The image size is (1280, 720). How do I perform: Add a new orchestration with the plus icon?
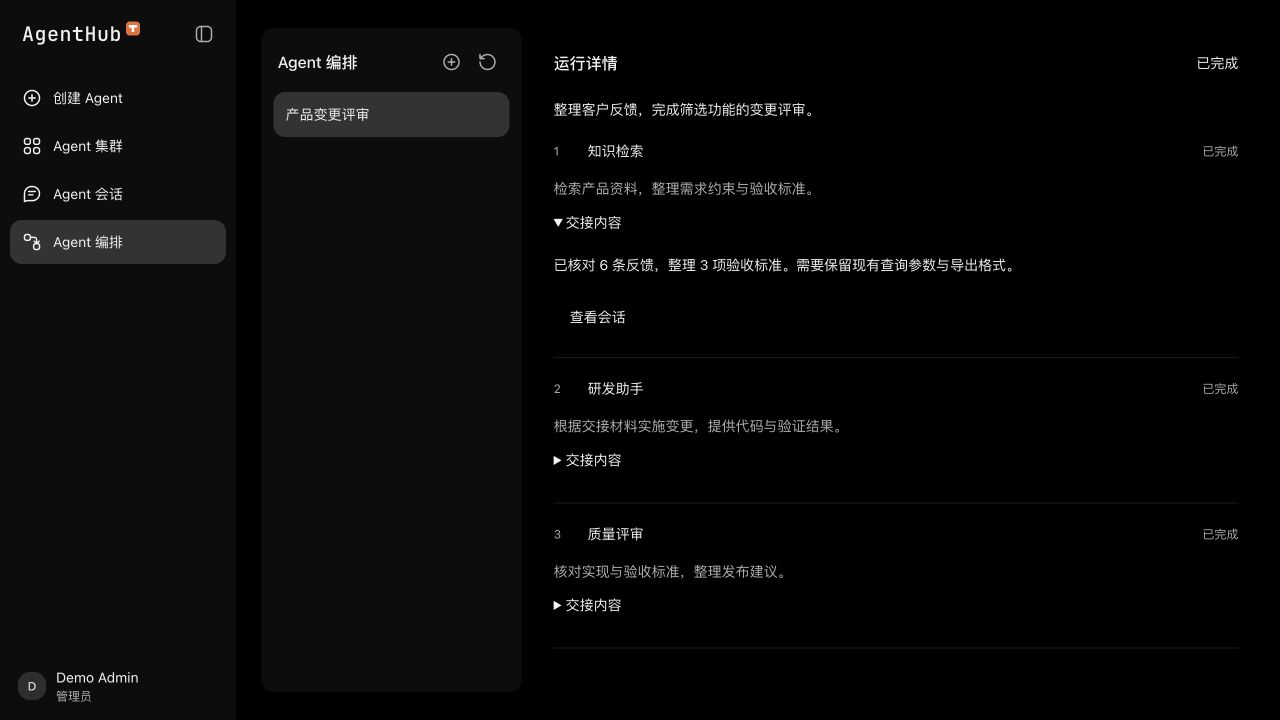click(451, 62)
